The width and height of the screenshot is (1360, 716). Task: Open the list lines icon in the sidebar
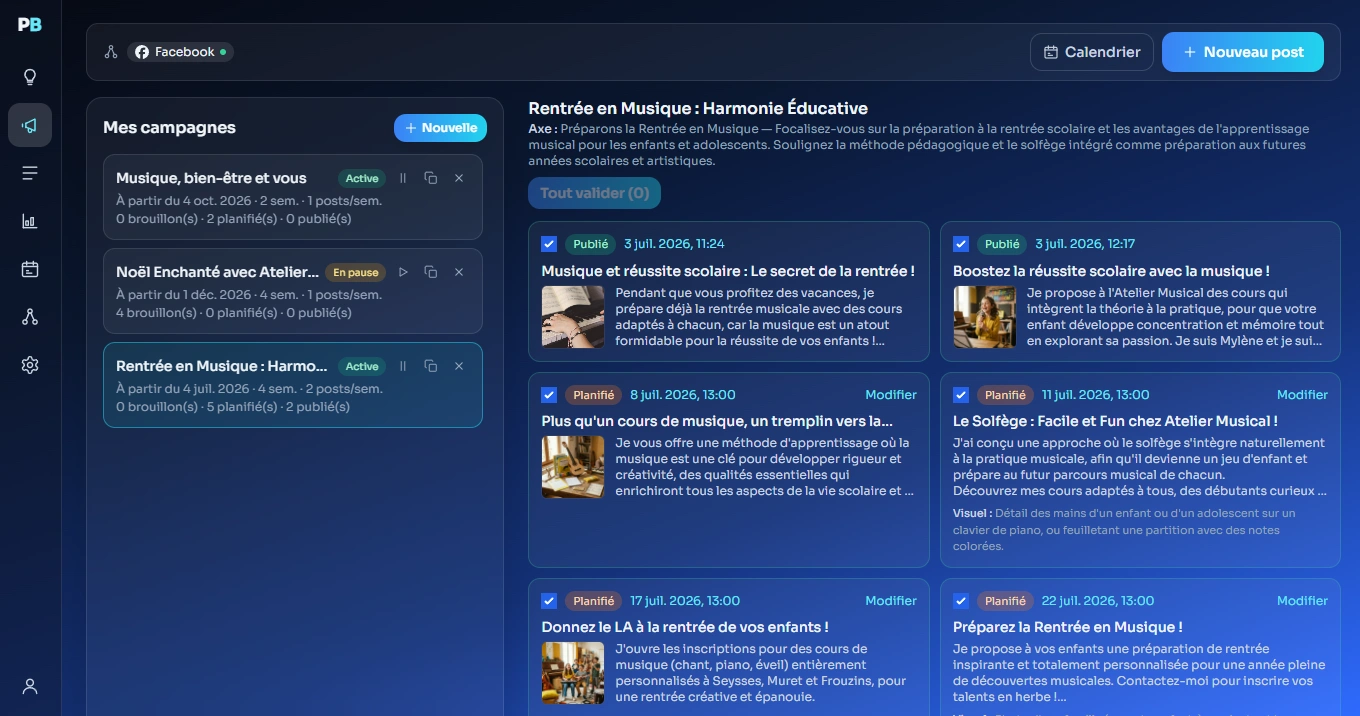30,173
